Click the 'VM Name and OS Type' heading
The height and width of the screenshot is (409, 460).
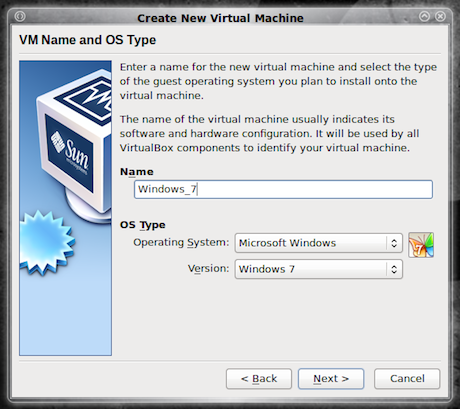88,40
